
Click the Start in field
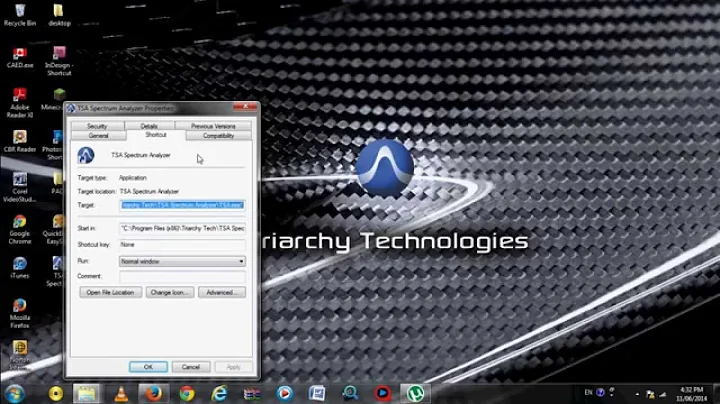(182, 228)
